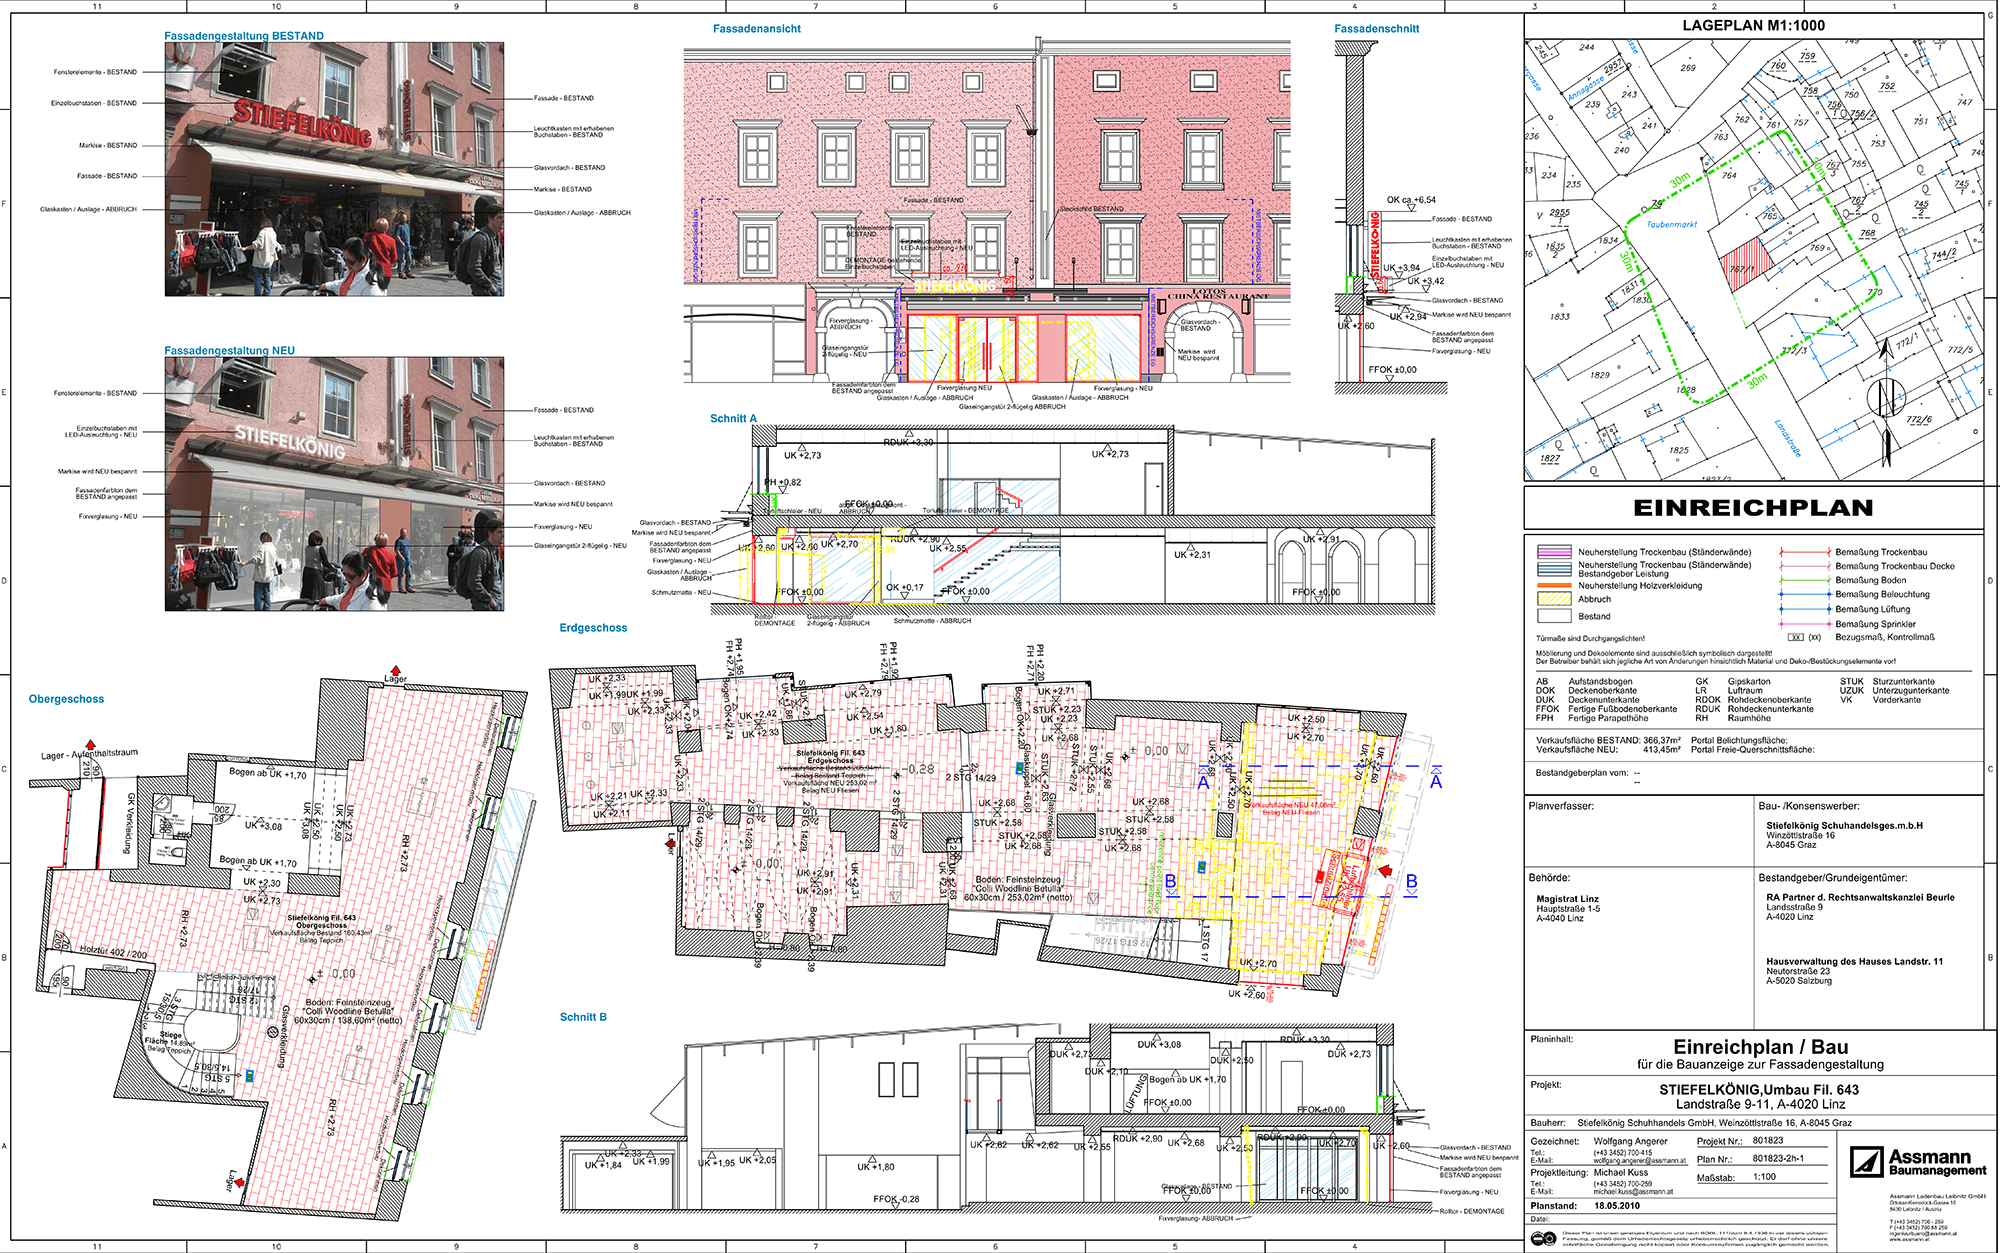This screenshot has width=2000, height=1253.
Task: Click the north arrow on the Lageplan
Action: [1886, 402]
